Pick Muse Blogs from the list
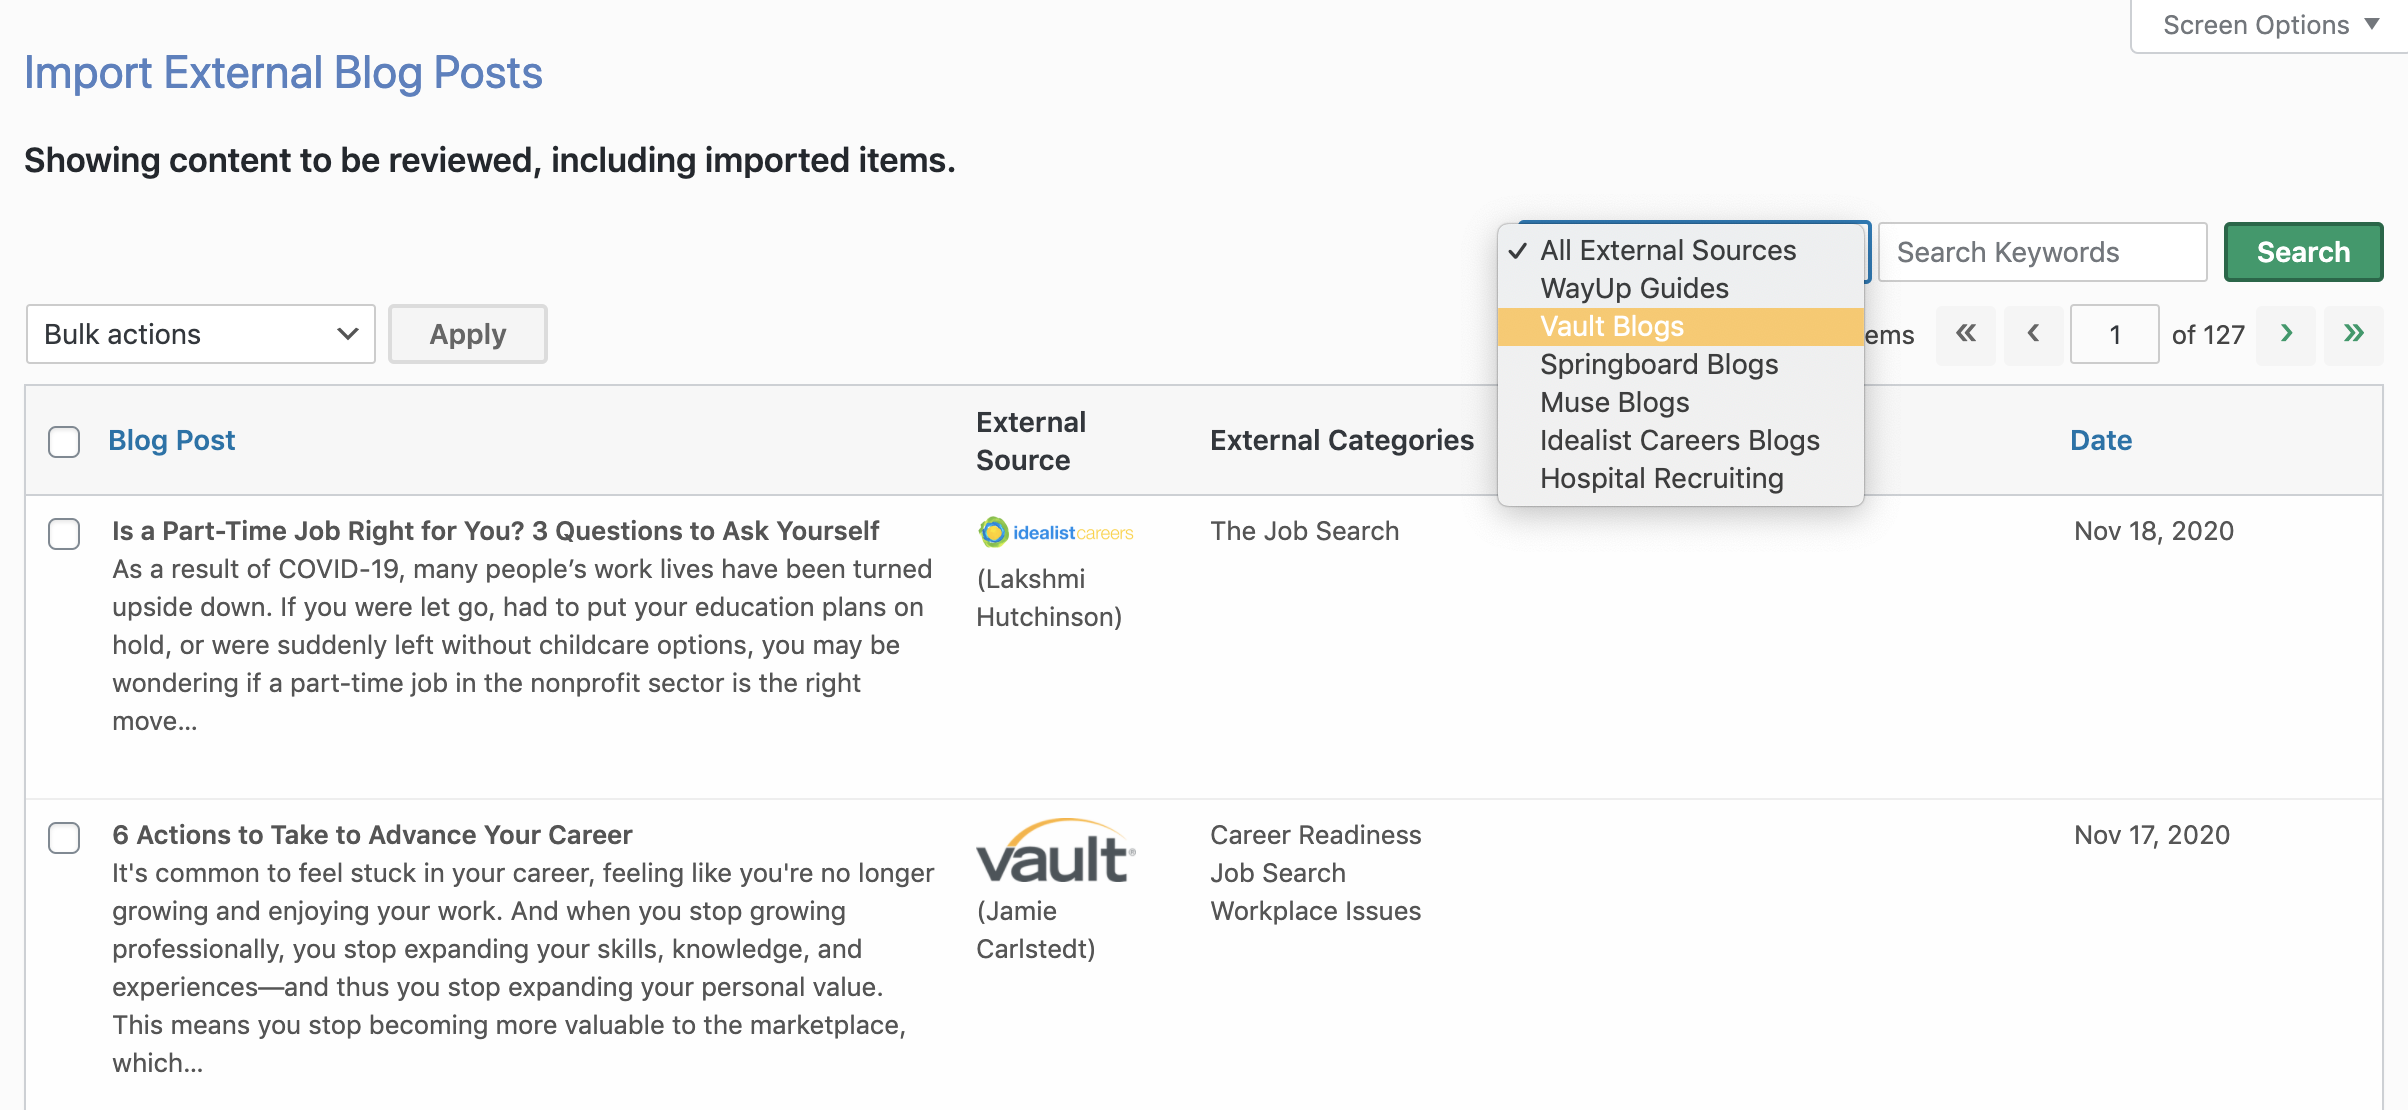2408x1110 pixels. pos(1614,403)
